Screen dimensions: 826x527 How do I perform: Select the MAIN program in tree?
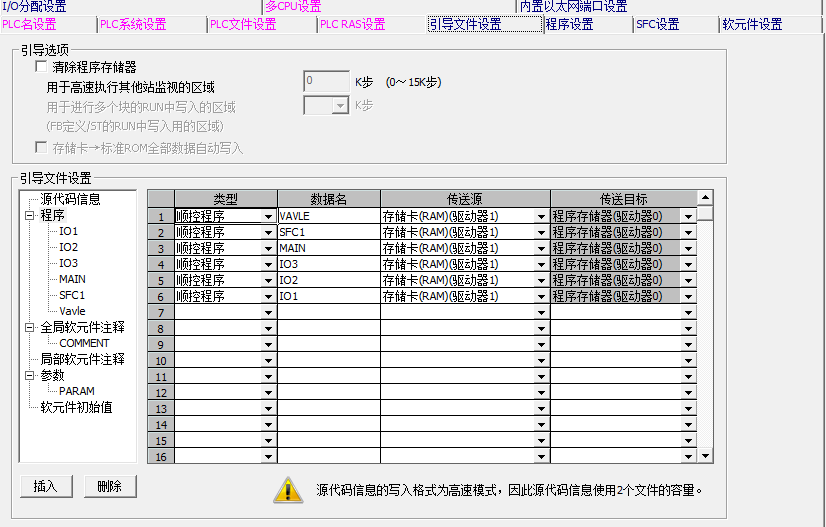click(x=72, y=279)
